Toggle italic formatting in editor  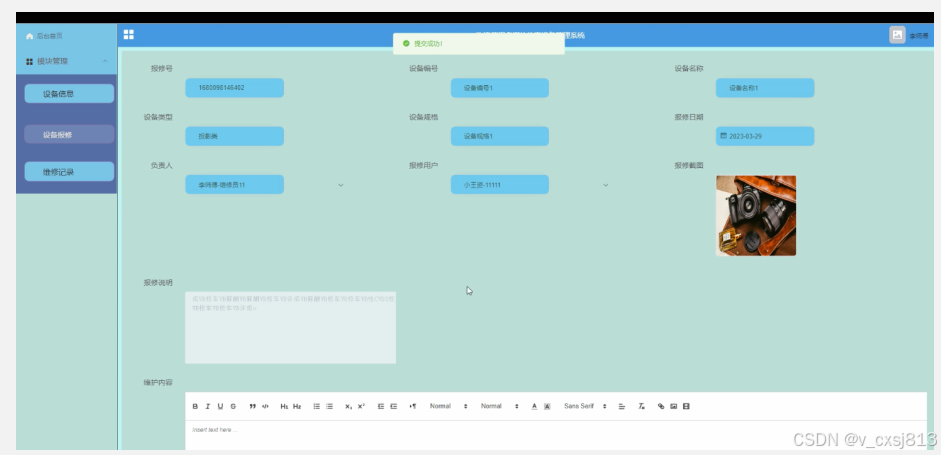point(208,406)
